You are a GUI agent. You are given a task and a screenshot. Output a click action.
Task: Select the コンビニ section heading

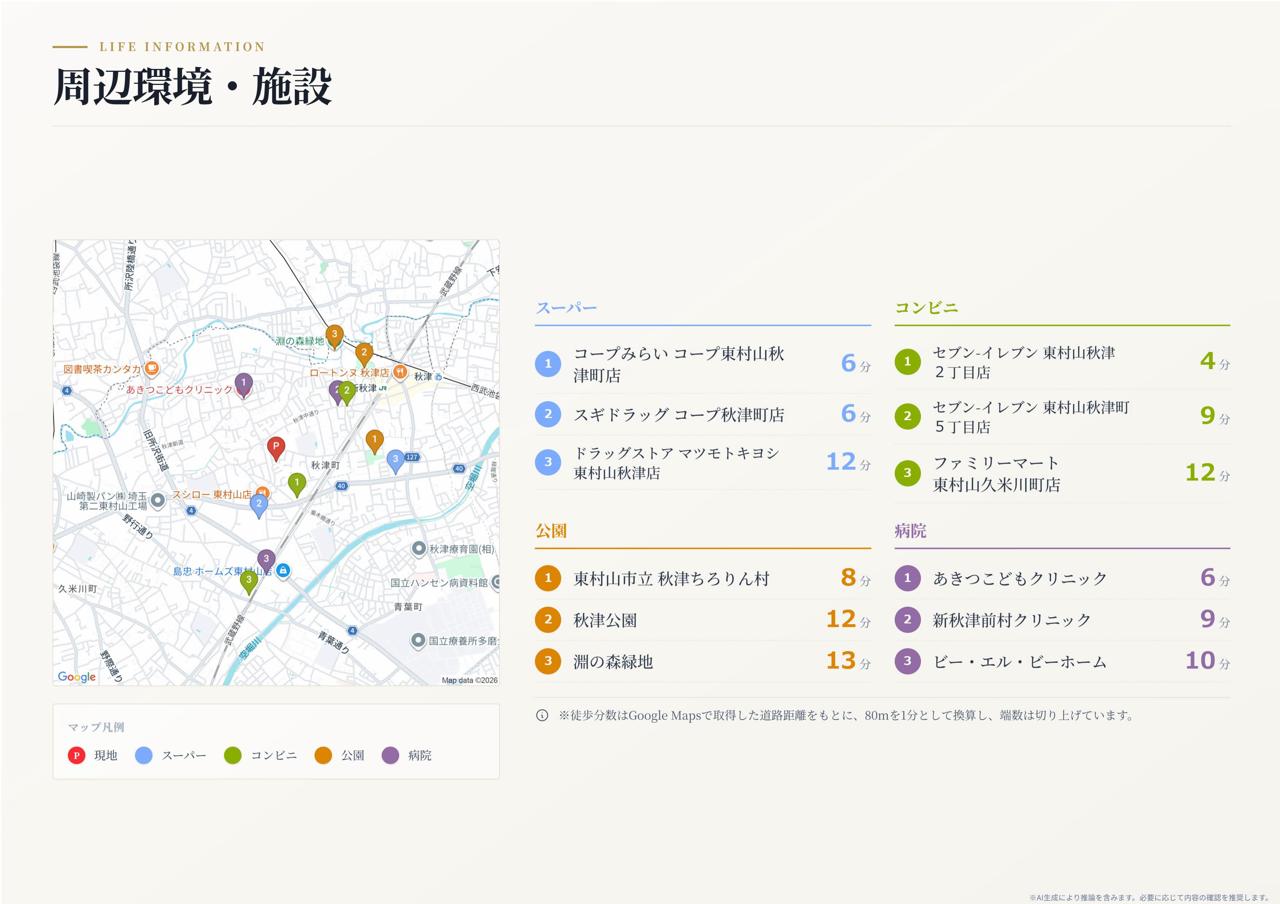pos(926,308)
